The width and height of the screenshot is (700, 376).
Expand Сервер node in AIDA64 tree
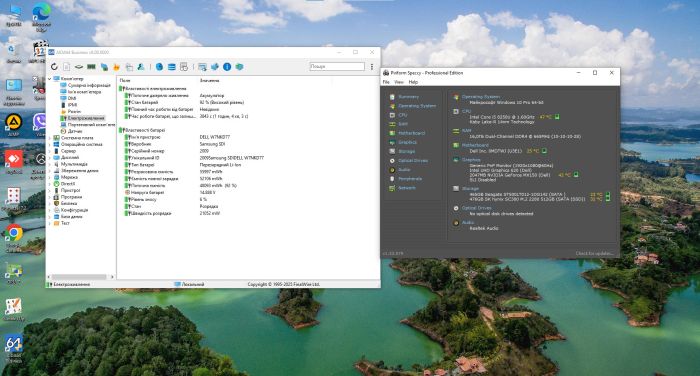pyautogui.click(x=50, y=151)
